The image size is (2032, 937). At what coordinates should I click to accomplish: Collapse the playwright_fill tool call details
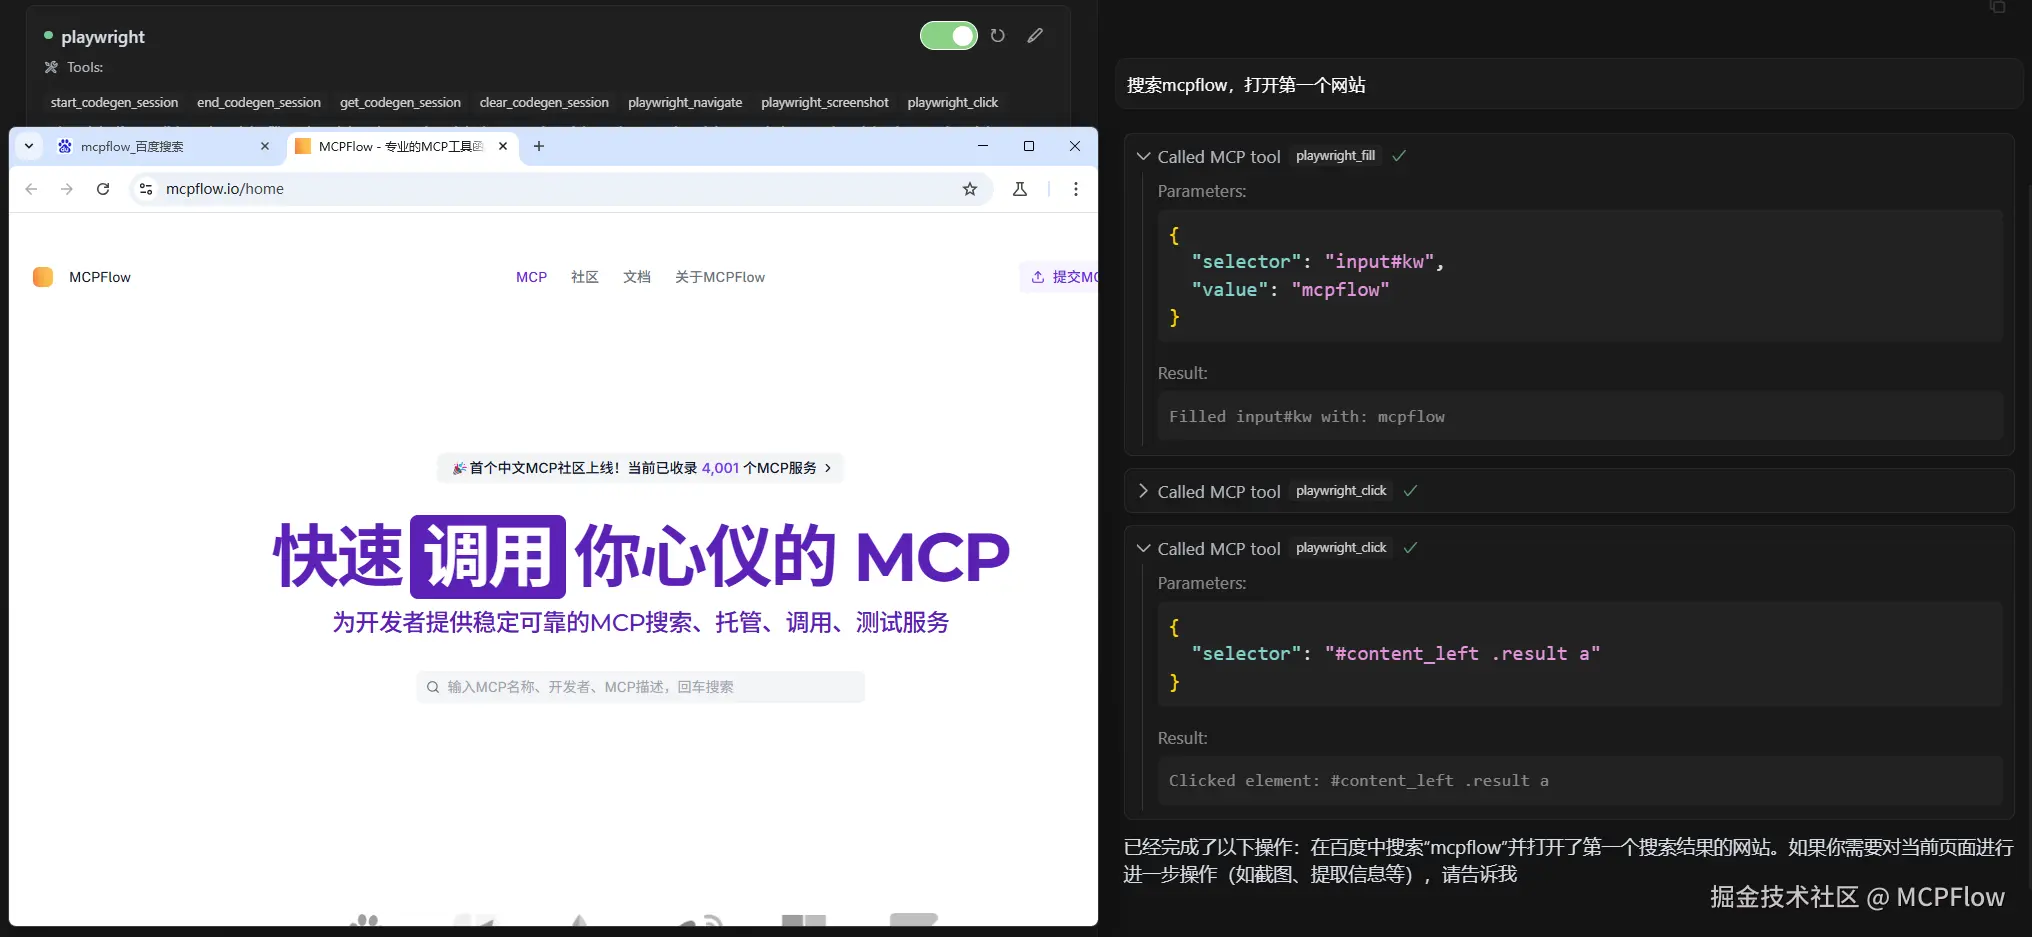(x=1143, y=156)
